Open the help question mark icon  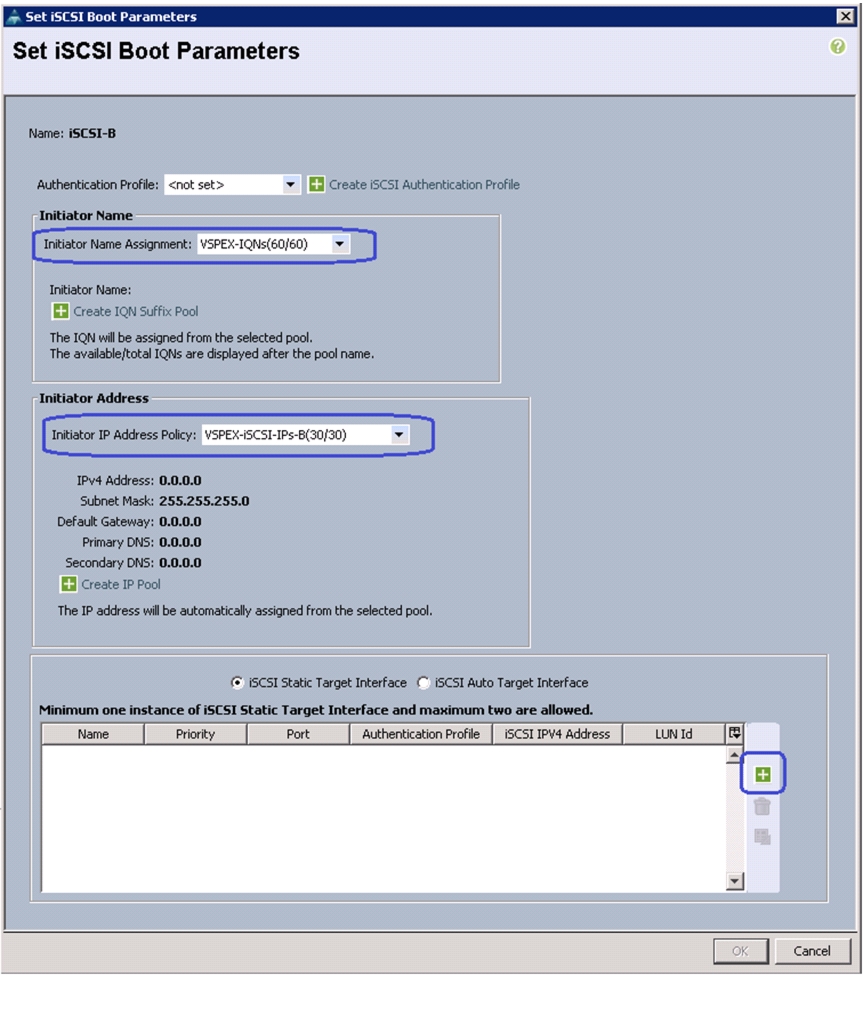[x=837, y=47]
